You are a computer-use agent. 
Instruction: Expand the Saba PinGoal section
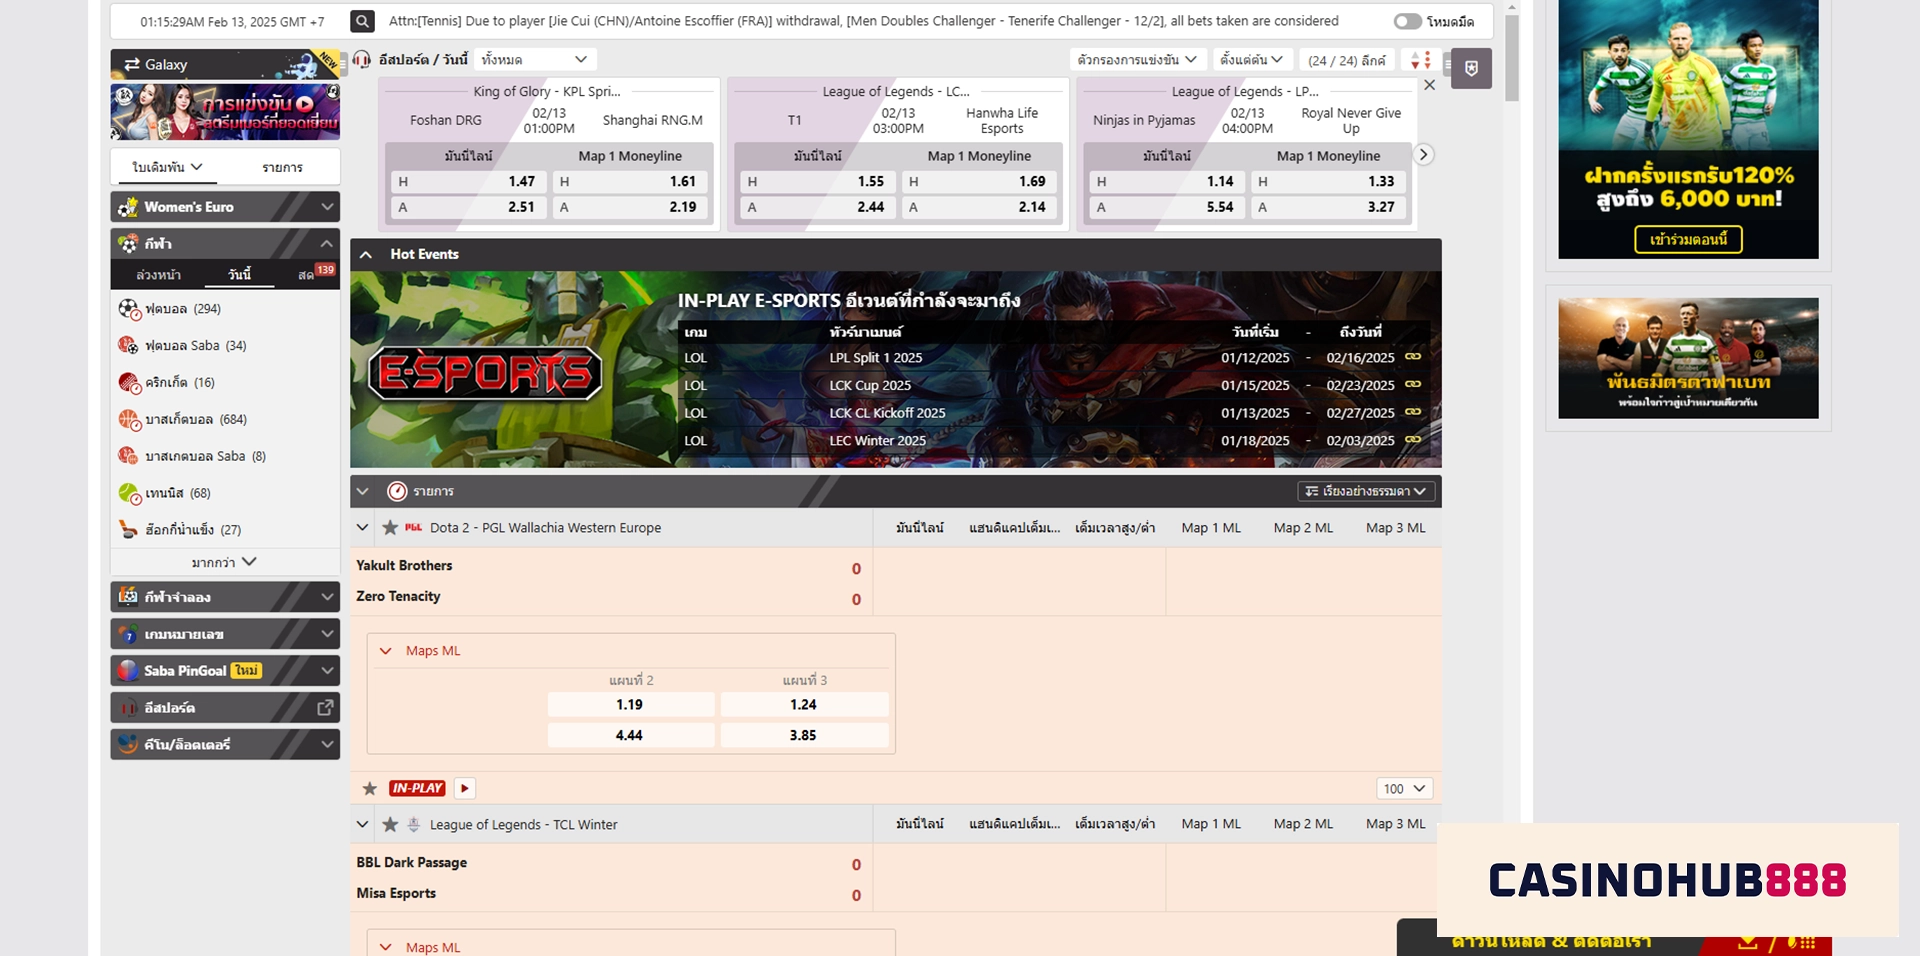(225, 671)
